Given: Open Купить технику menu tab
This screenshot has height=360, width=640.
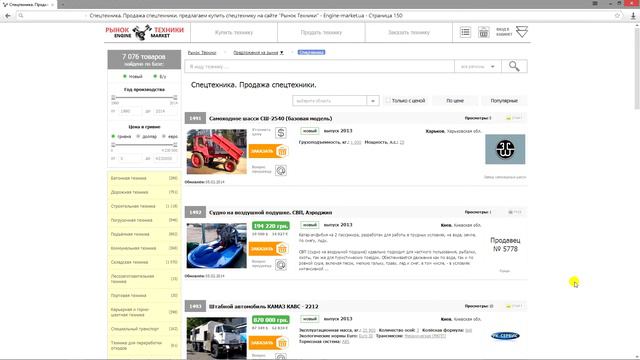Looking at the screenshot, I should click(234, 32).
